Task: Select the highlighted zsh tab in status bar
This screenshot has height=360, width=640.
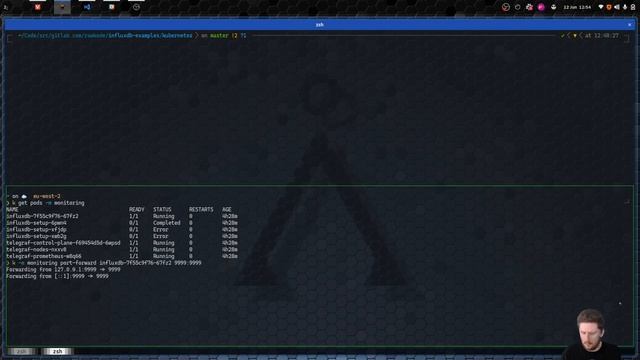Action: [x=58, y=351]
